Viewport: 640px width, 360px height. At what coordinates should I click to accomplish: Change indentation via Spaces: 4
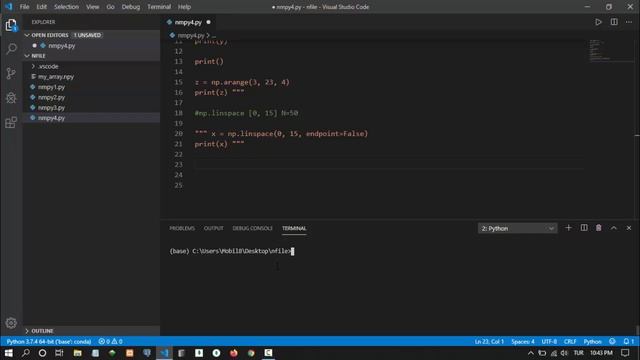pos(522,341)
